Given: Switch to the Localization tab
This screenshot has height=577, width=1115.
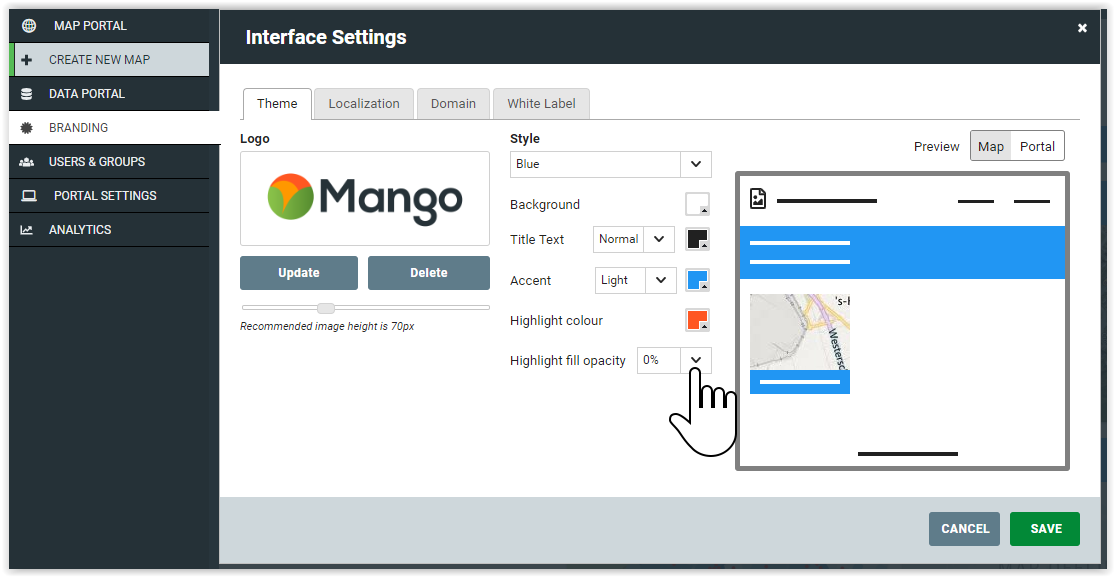Looking at the screenshot, I should 364,104.
